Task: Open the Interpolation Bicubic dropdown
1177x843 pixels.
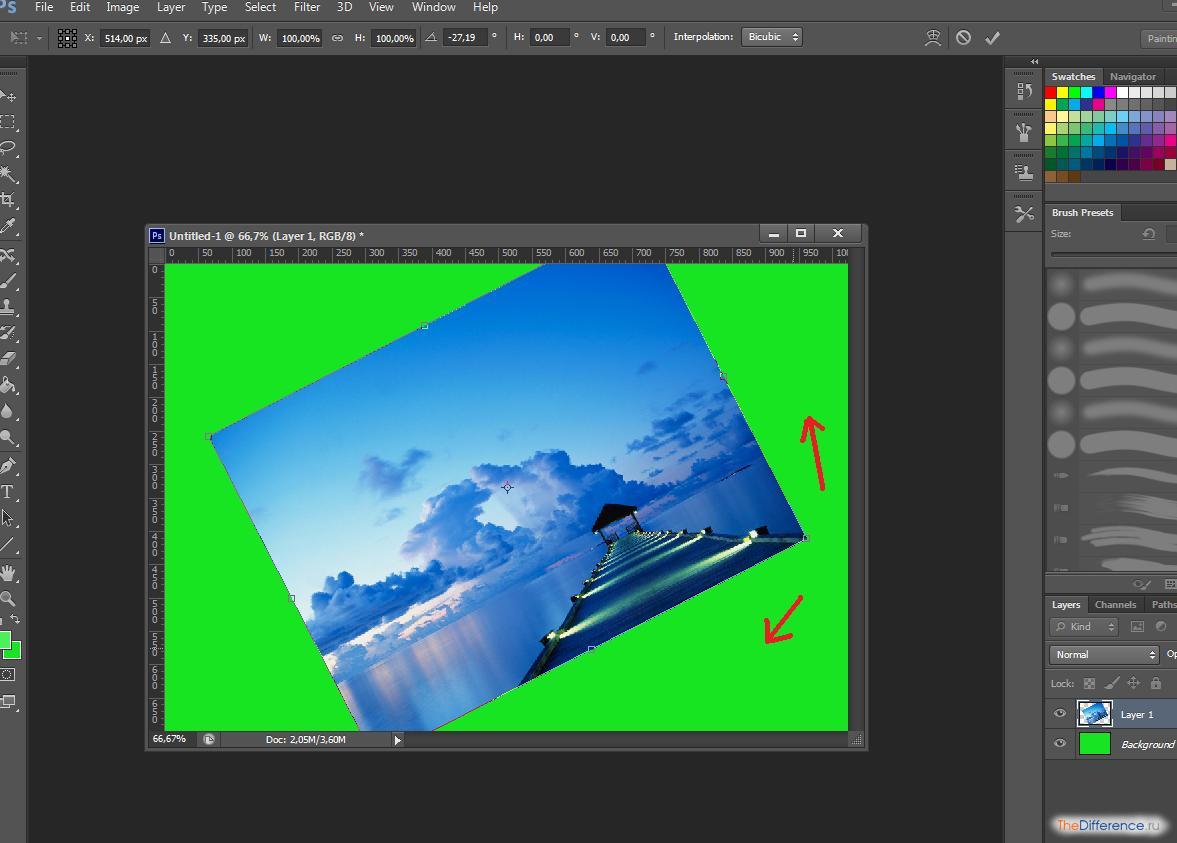Action: pyautogui.click(x=772, y=37)
